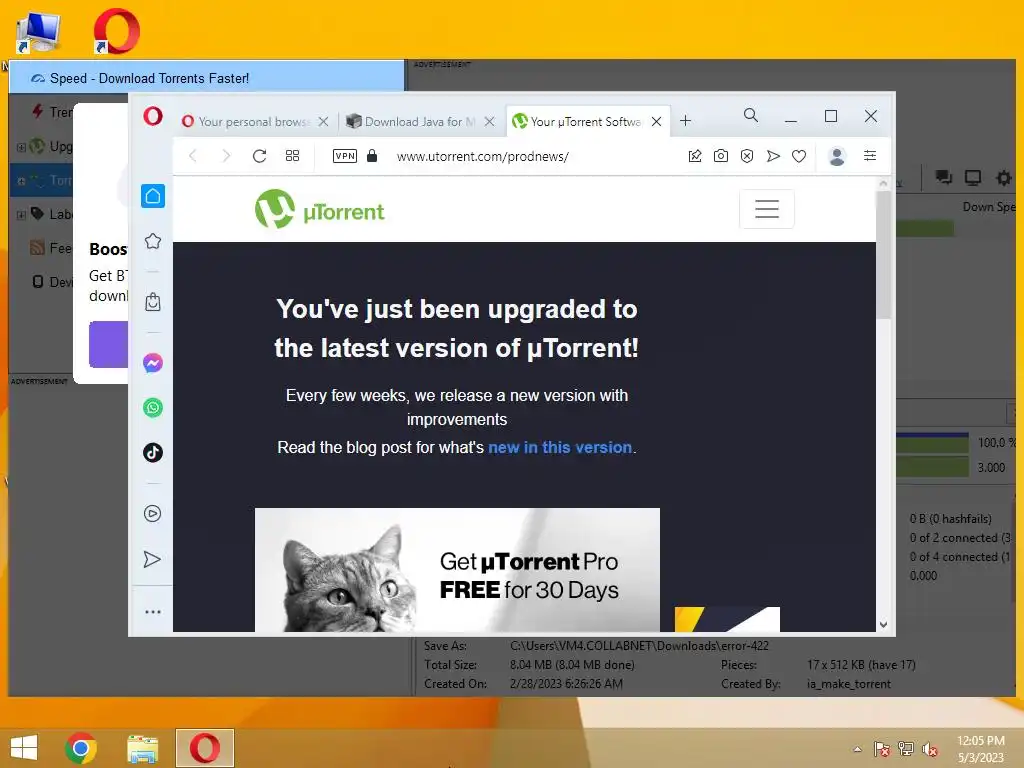Open uTorrent preferences gear icon
Viewport: 1024px width, 768px height.
point(1003,177)
